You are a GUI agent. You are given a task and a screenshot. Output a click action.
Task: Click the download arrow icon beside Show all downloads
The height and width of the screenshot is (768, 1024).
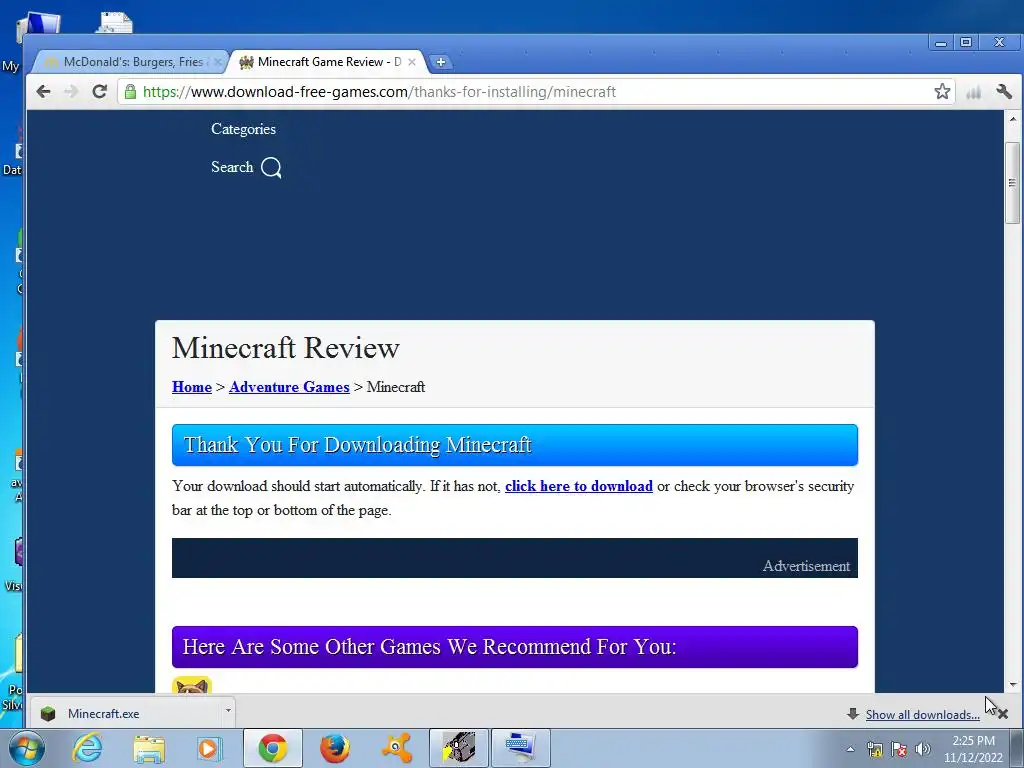pos(852,714)
